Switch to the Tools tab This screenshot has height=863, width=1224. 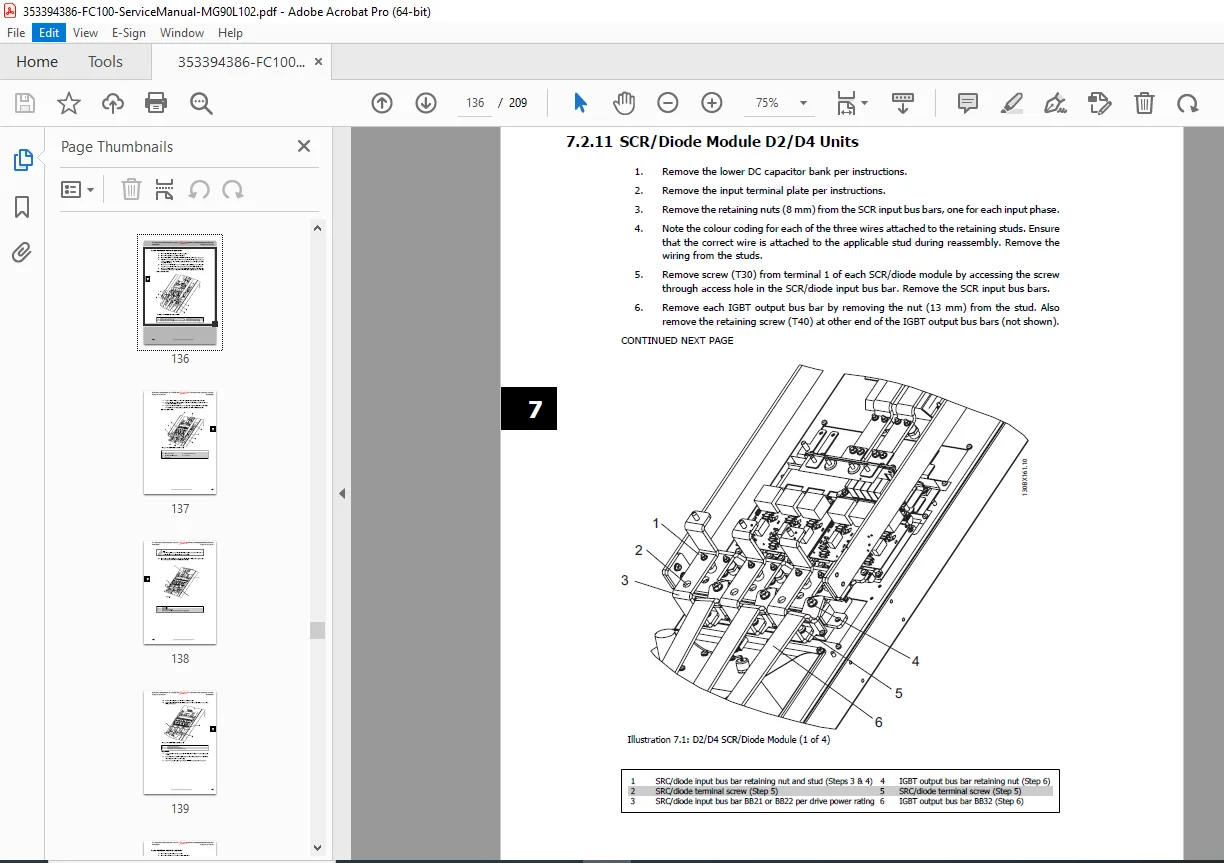pyautogui.click(x=105, y=62)
